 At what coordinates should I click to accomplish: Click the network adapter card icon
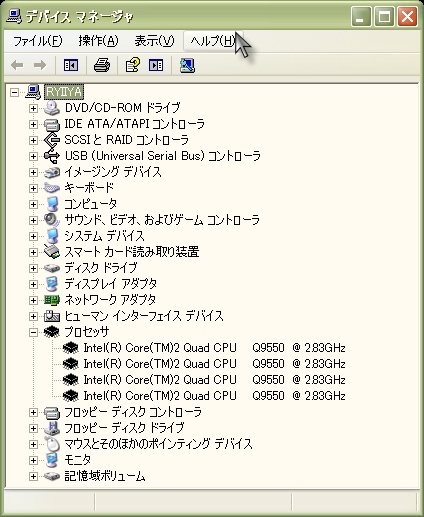(x=52, y=300)
